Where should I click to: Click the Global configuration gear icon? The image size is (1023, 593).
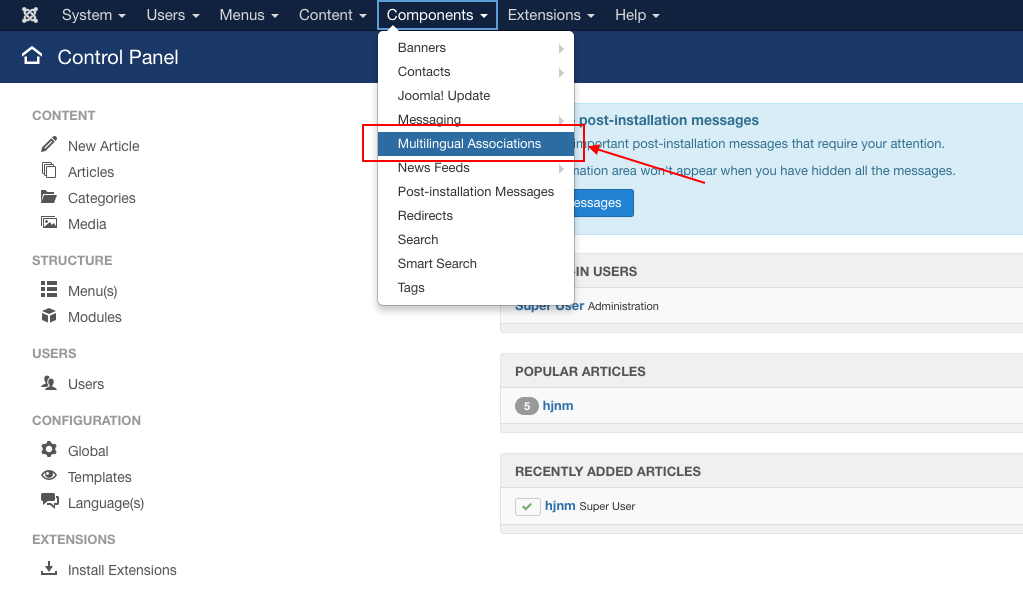pos(47,449)
